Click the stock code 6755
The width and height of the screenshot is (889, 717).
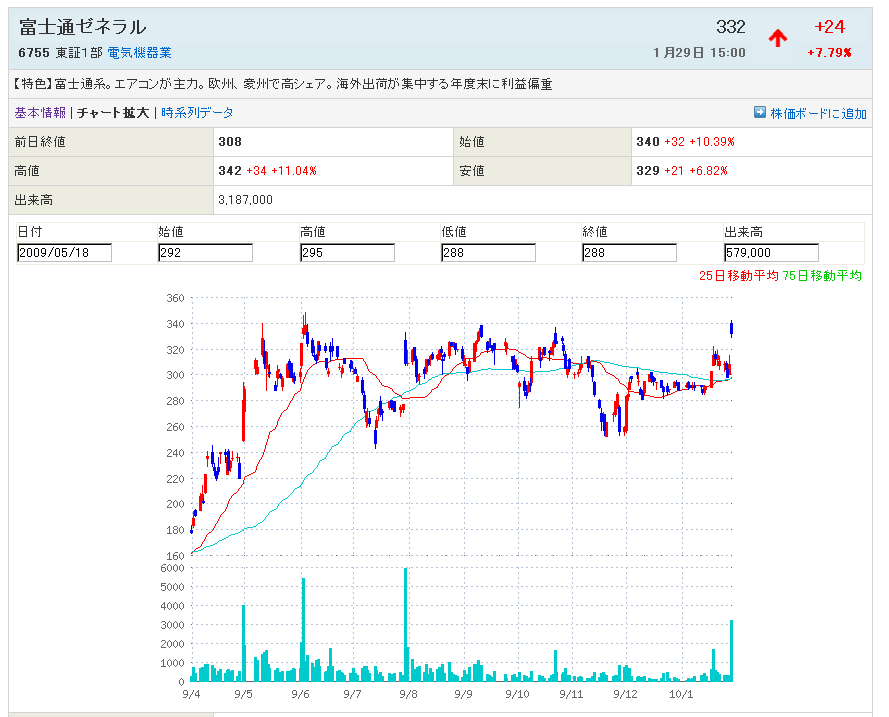[34, 53]
